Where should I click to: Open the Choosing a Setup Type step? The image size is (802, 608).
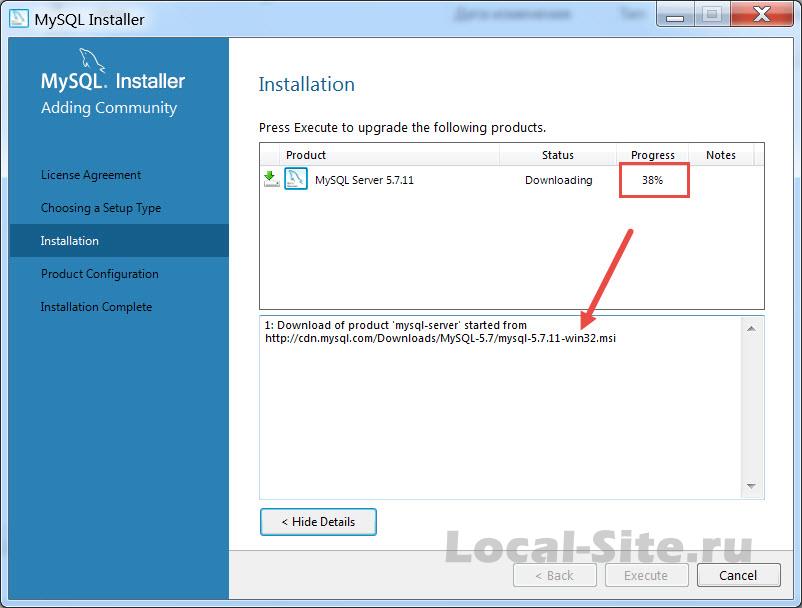pyautogui.click(x=101, y=208)
